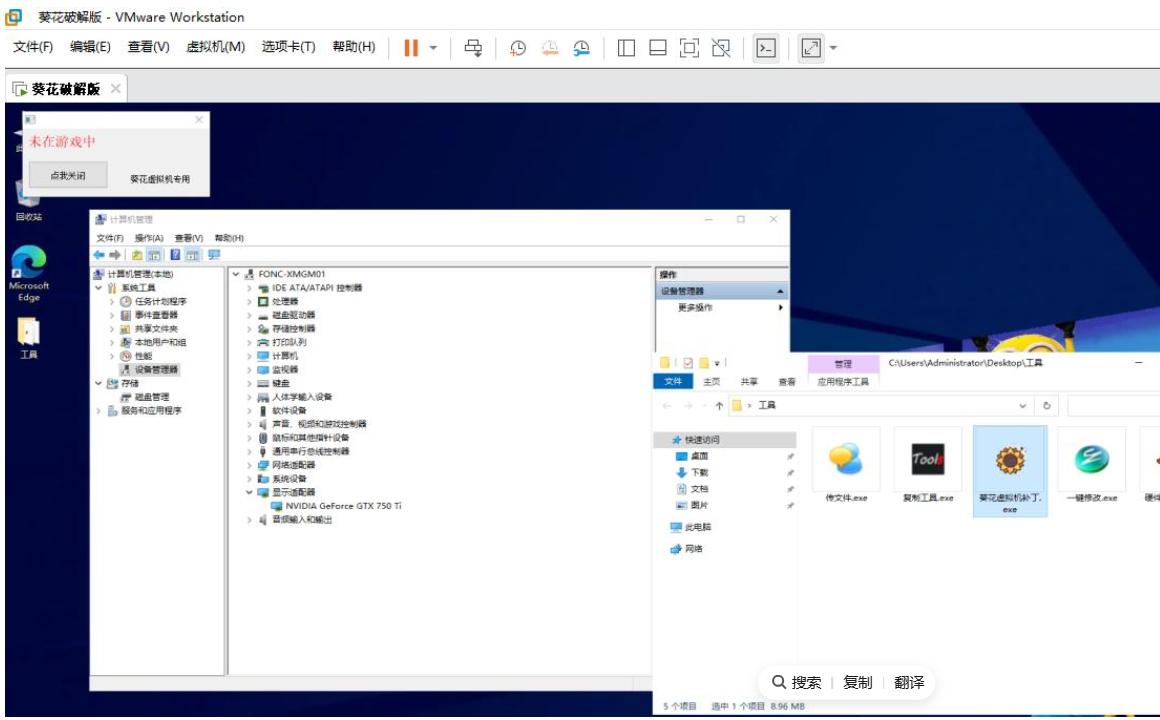
Task: Open dropdown arrow next to pause button
Action: pyautogui.click(x=433, y=48)
